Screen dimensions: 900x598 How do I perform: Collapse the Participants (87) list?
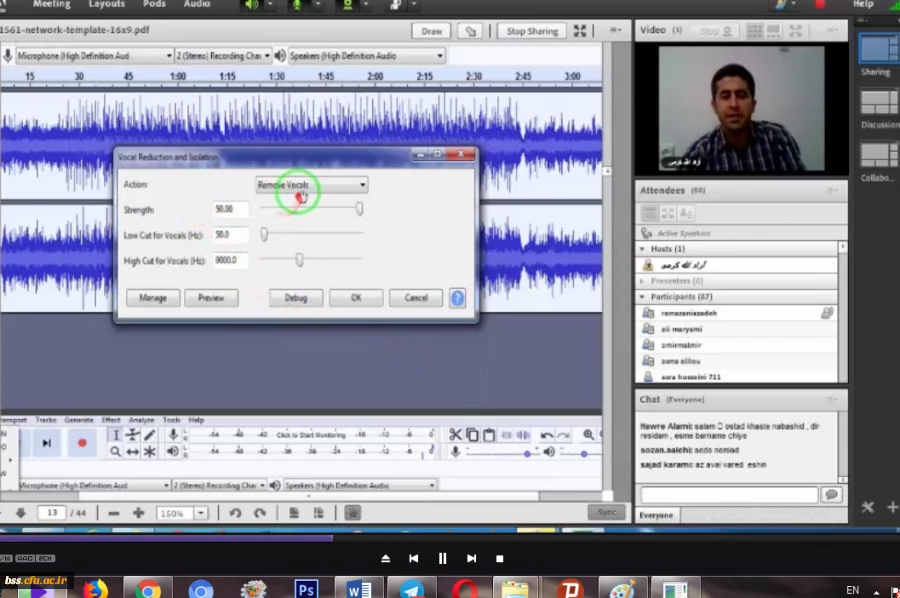[642, 297]
